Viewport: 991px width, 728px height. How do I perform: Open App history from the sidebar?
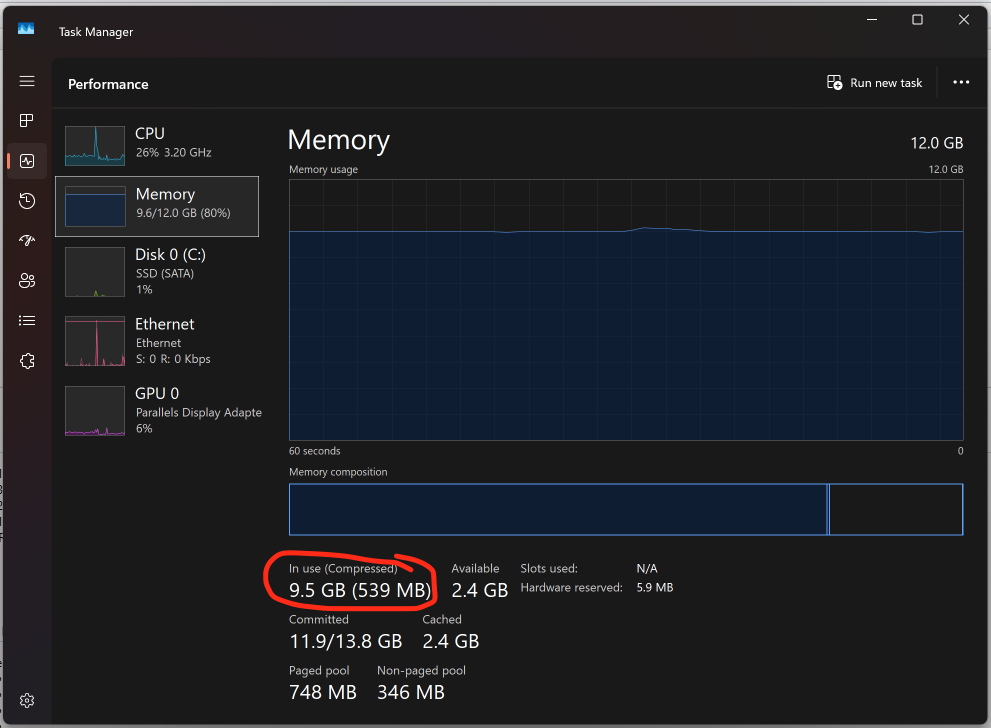pyautogui.click(x=27, y=201)
